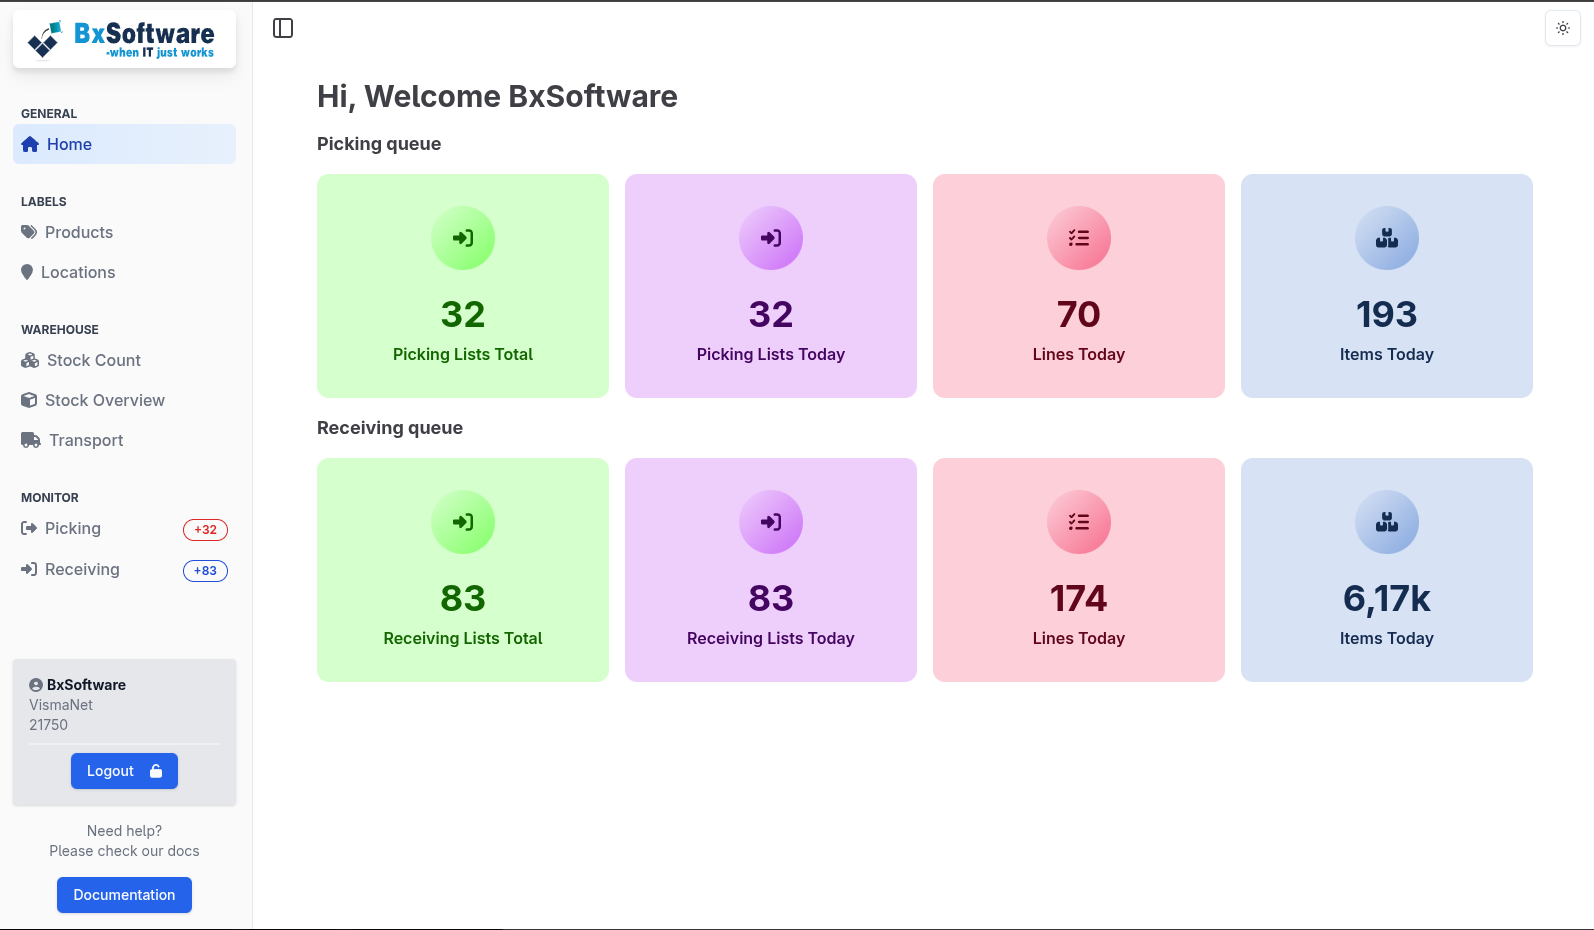
Task: Open Transport page
Action: pyautogui.click(x=86, y=440)
